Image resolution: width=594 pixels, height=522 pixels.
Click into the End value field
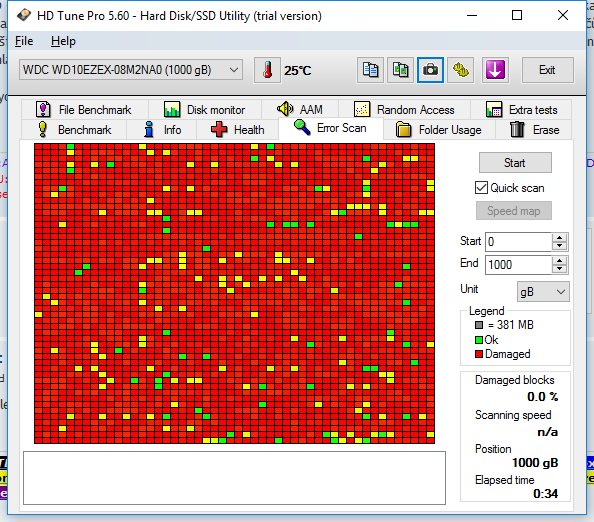tap(518, 264)
